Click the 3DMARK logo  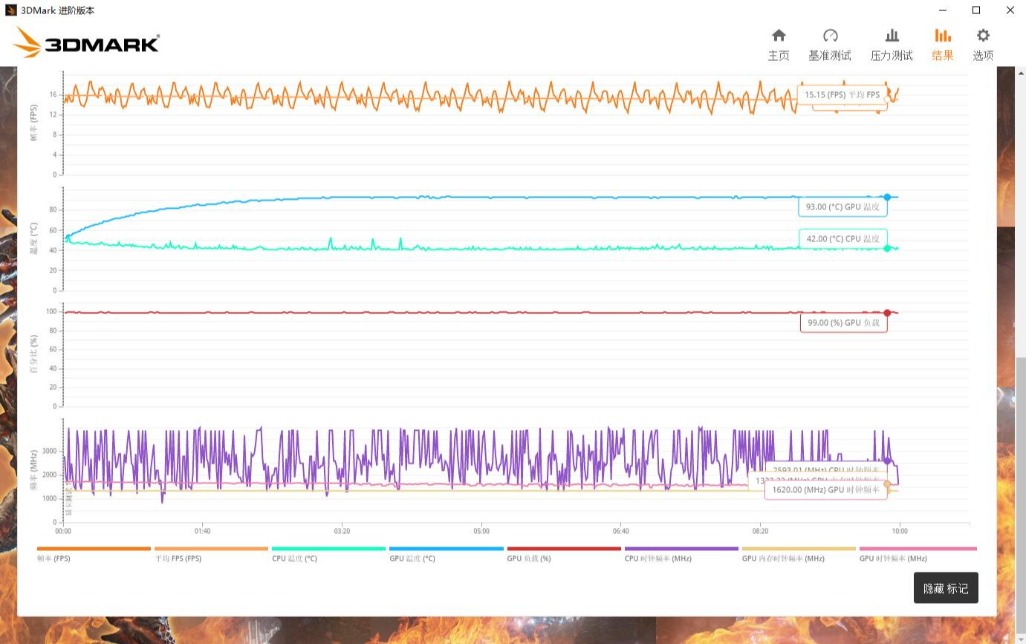coord(86,43)
